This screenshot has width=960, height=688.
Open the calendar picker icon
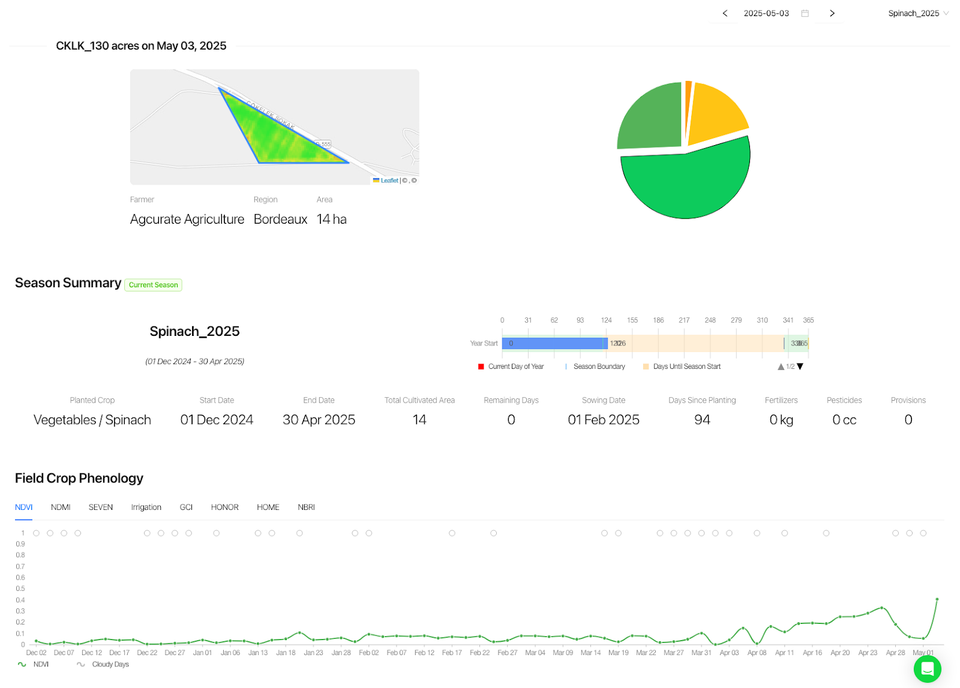click(805, 13)
